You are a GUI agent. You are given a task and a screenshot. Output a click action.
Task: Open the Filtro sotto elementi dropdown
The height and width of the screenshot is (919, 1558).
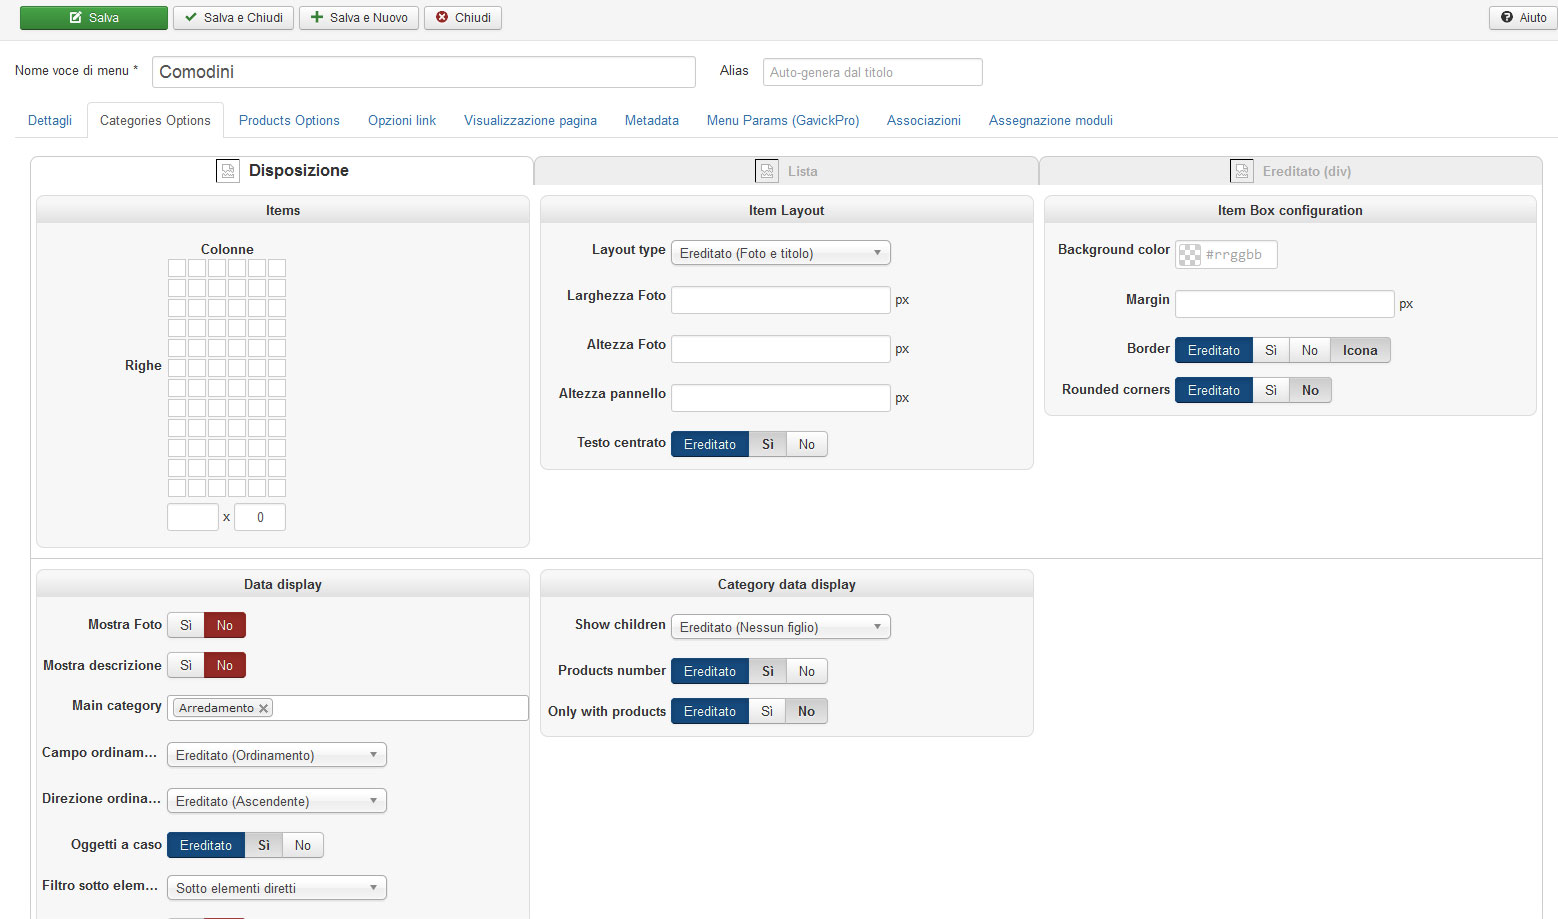(x=277, y=888)
